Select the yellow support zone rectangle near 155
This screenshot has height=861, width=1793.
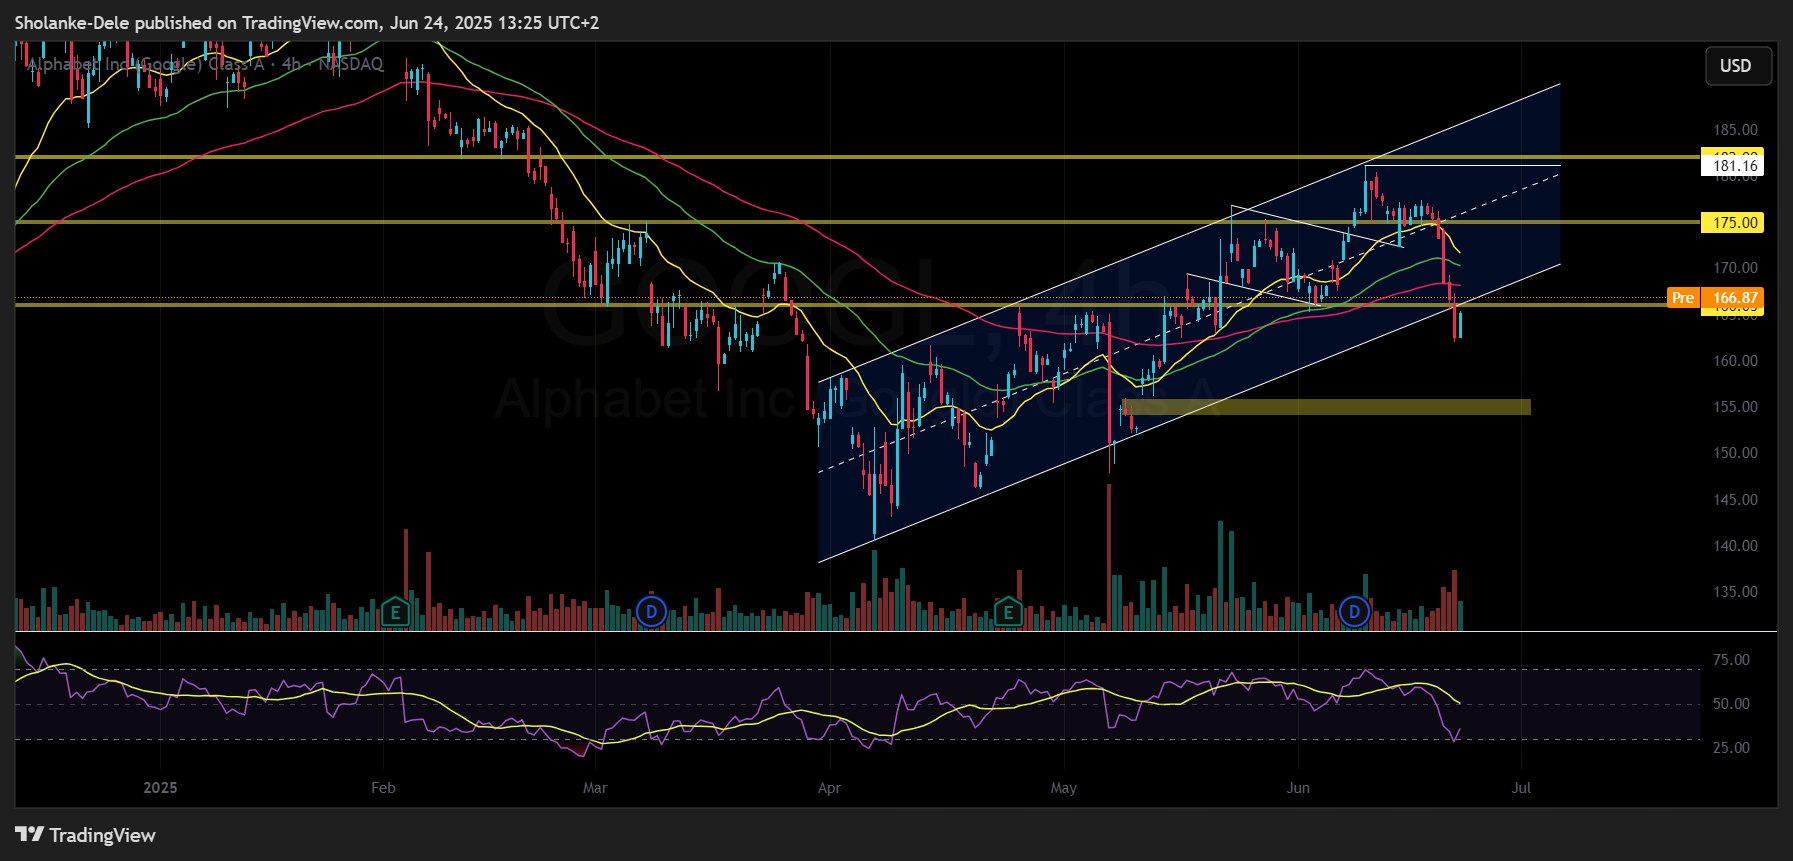click(1327, 407)
